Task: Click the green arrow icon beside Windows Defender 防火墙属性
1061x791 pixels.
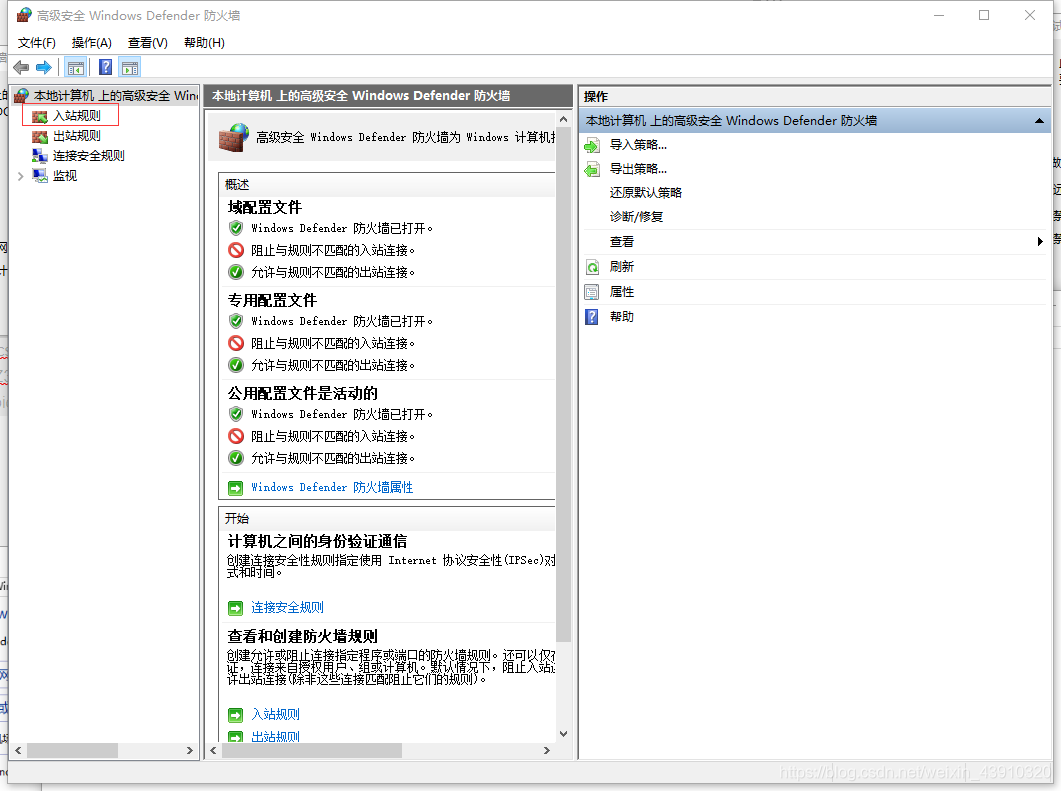Action: click(x=235, y=488)
